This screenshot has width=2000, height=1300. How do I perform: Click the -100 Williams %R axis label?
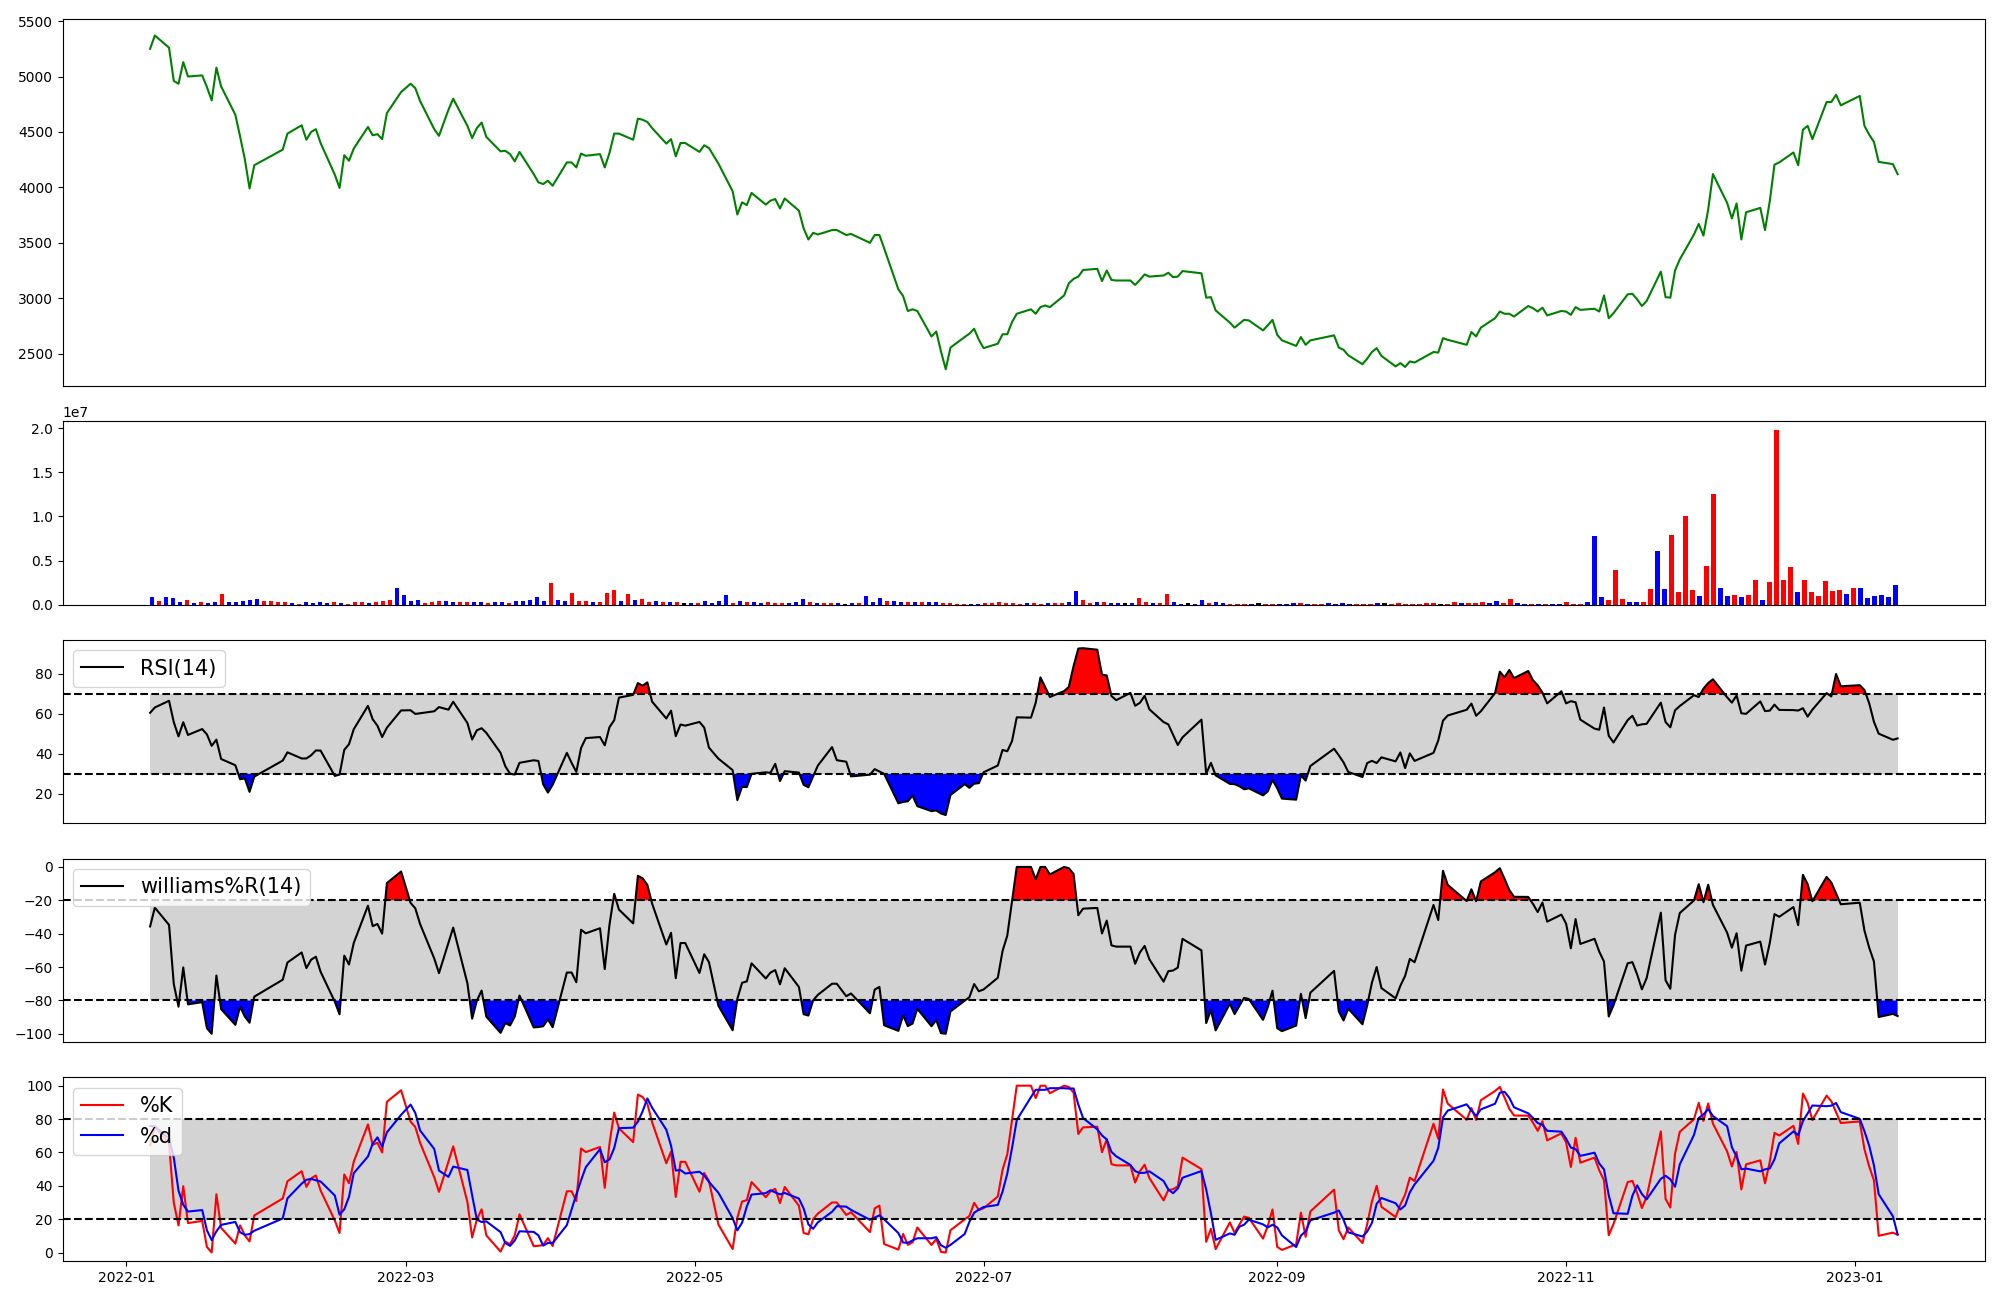point(36,1034)
